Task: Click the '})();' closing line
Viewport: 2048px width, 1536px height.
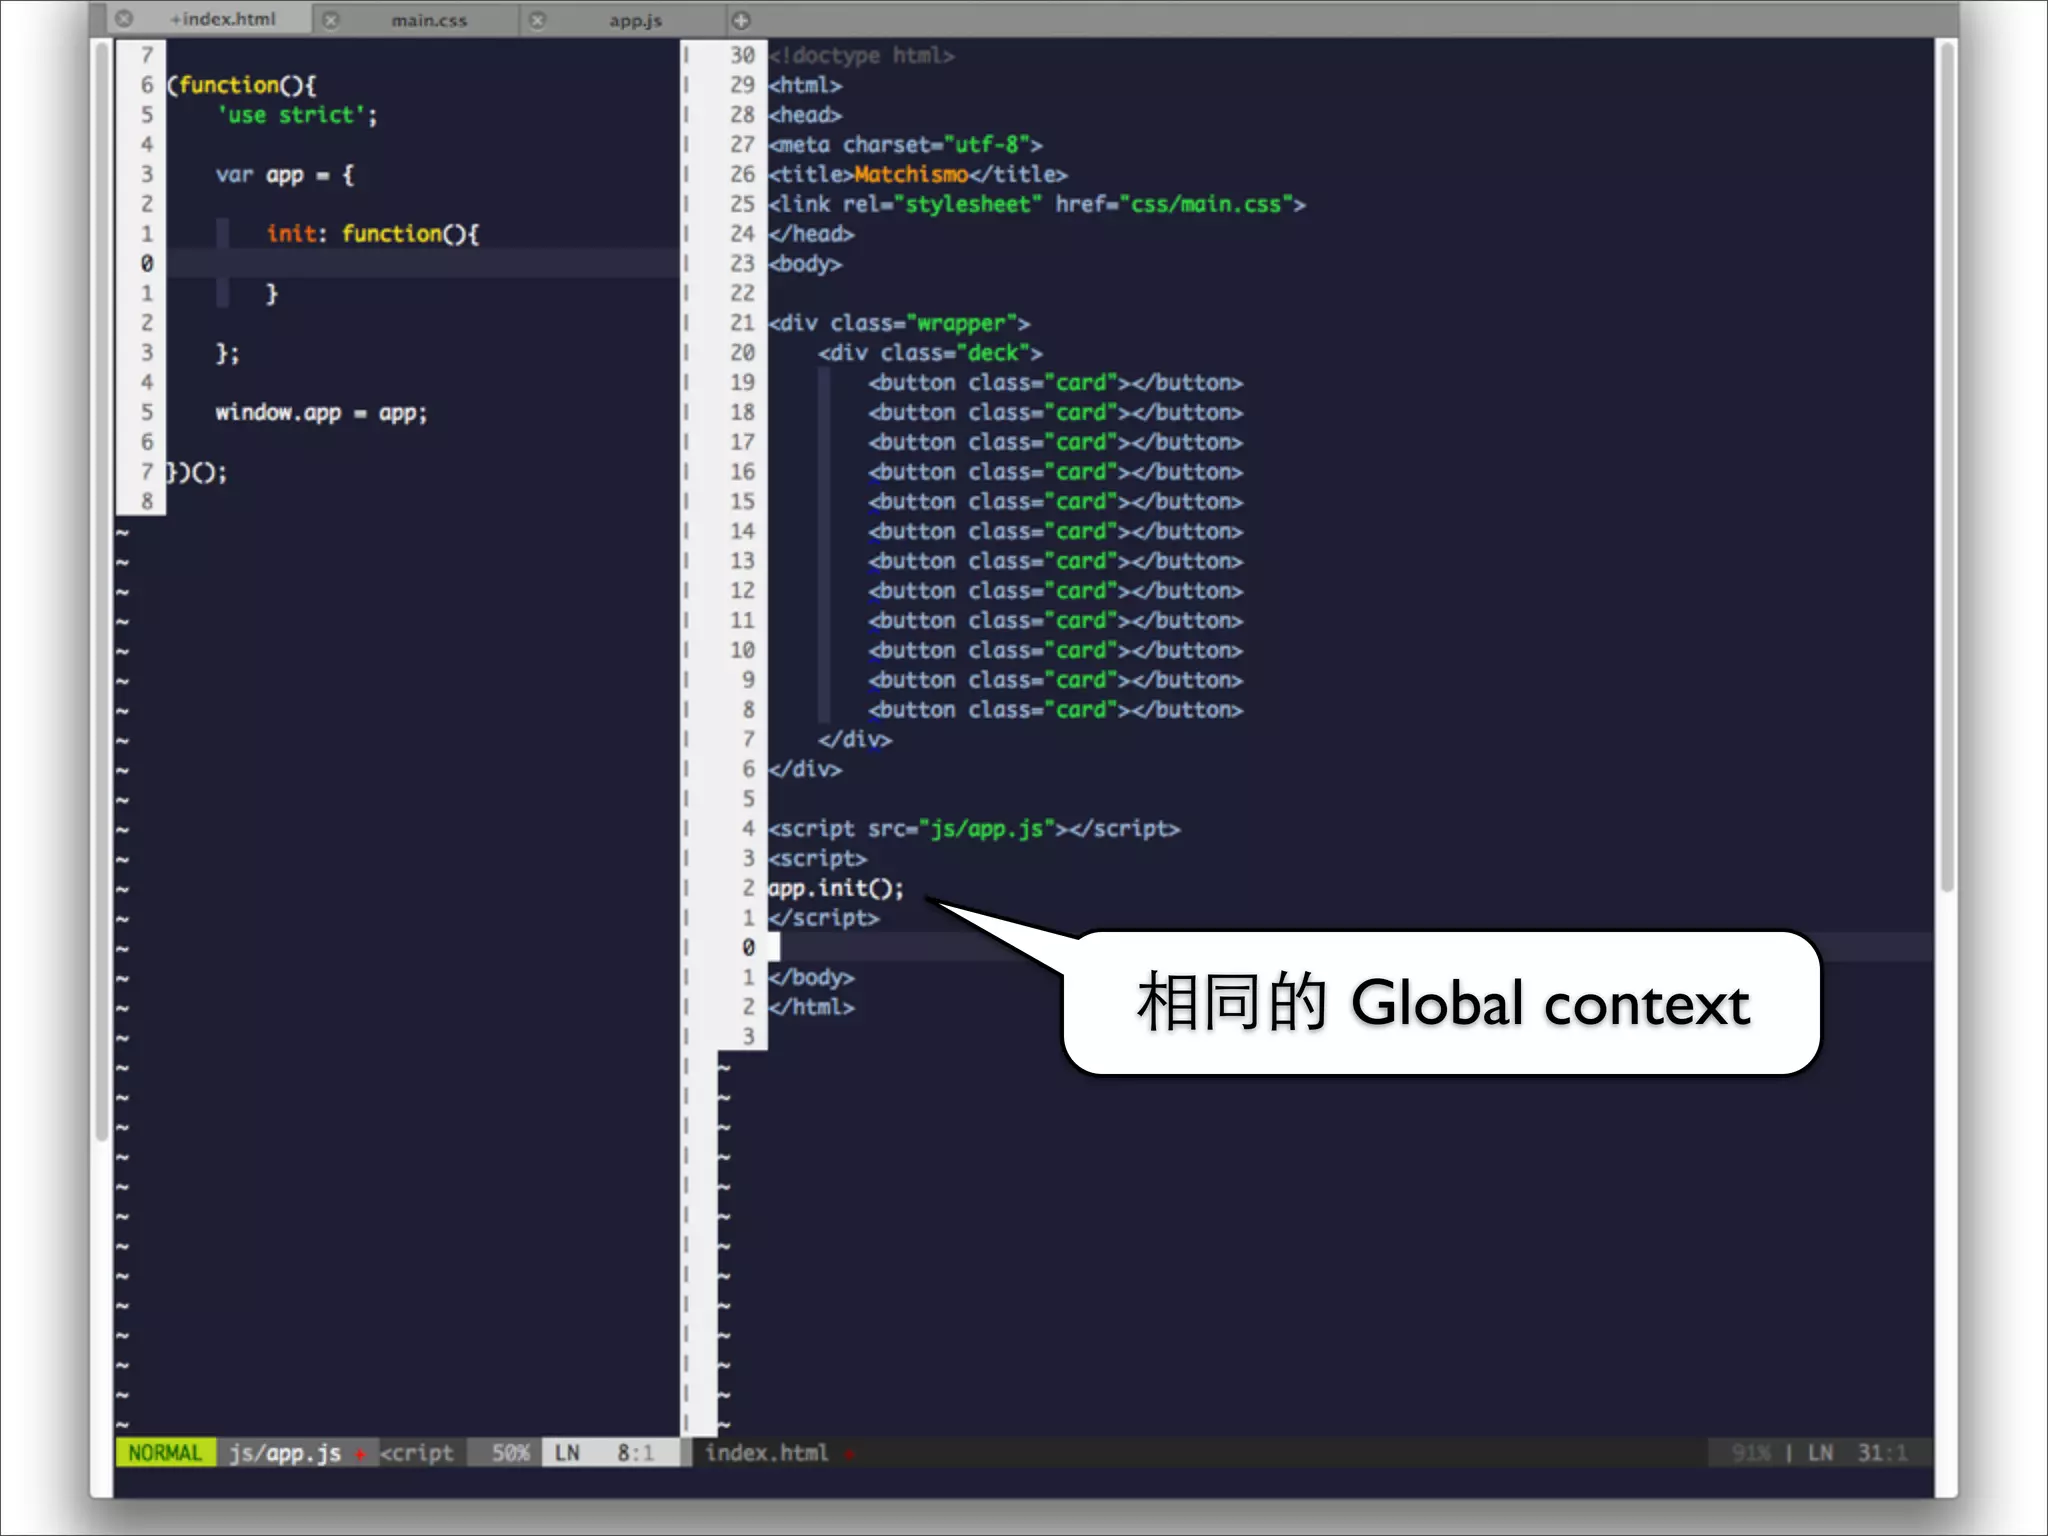Action: click(x=197, y=472)
